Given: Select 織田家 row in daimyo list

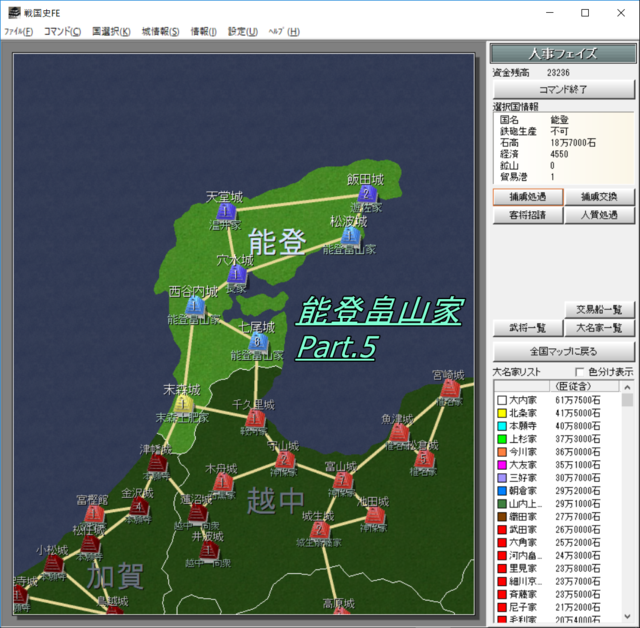Looking at the screenshot, I should (x=558, y=517).
